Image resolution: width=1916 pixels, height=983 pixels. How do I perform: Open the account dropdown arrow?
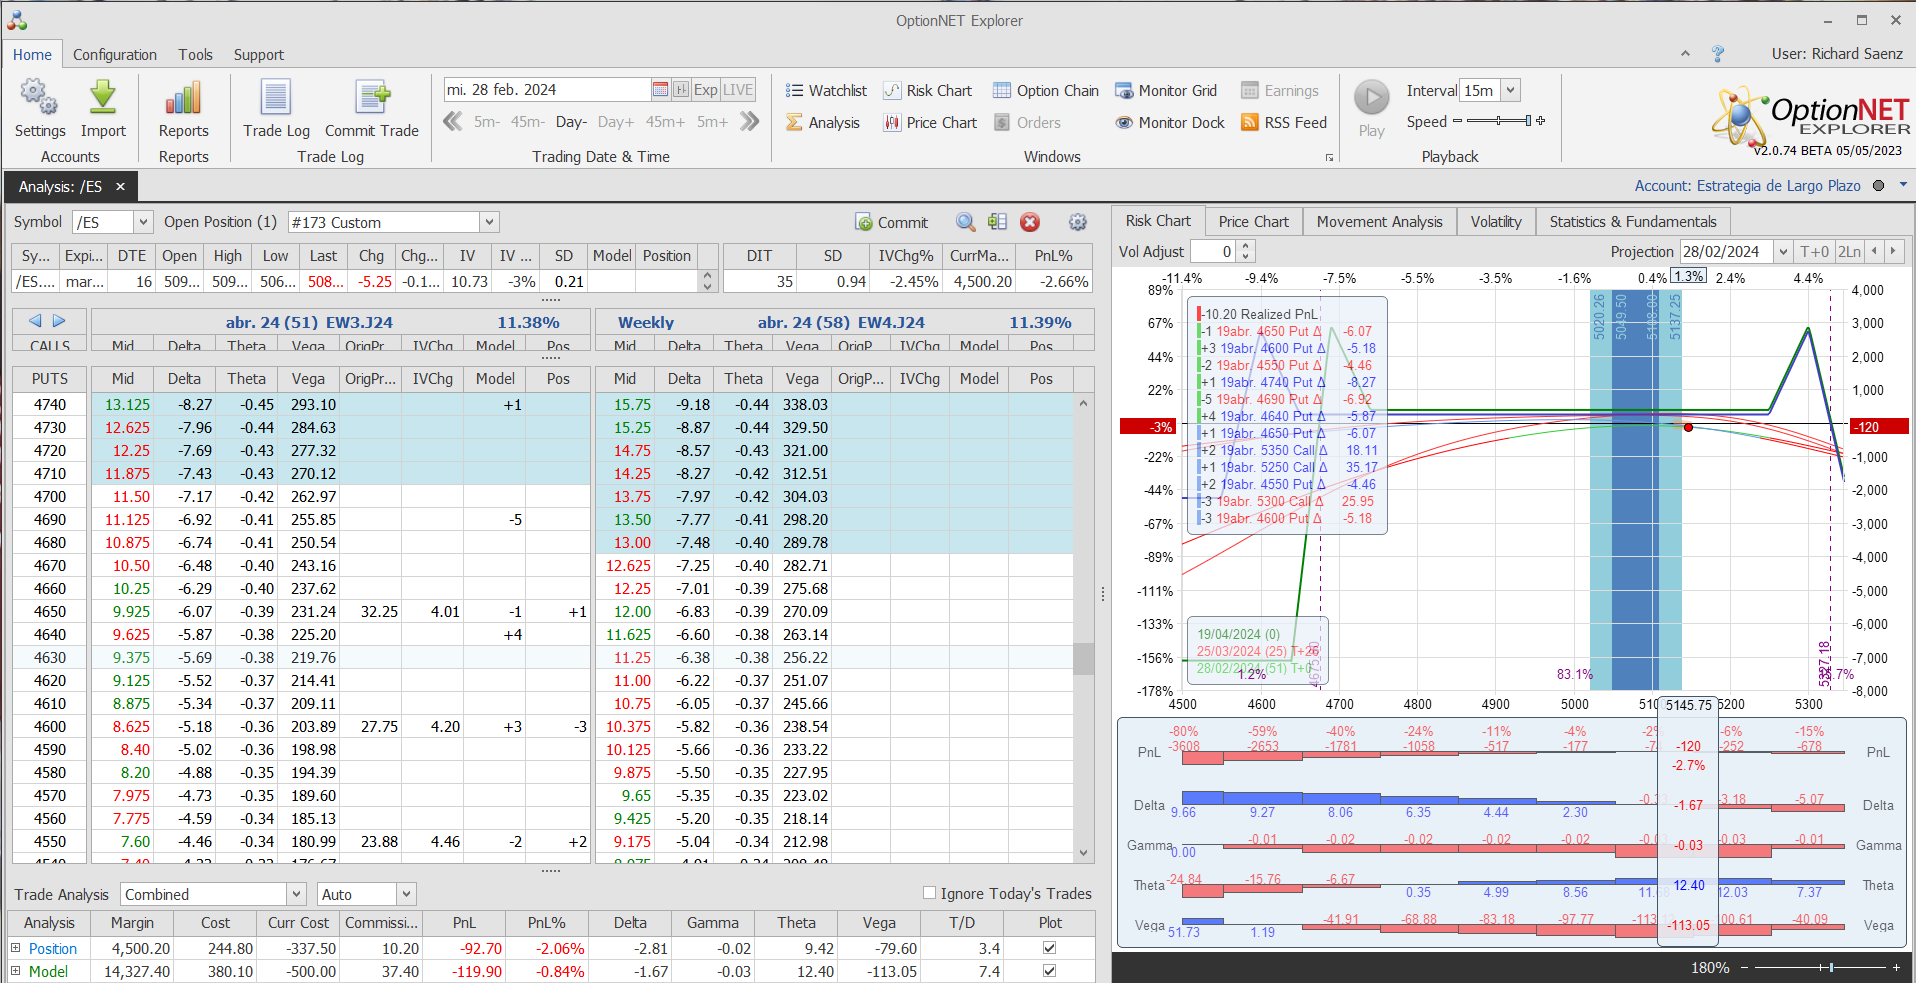click(x=1903, y=185)
